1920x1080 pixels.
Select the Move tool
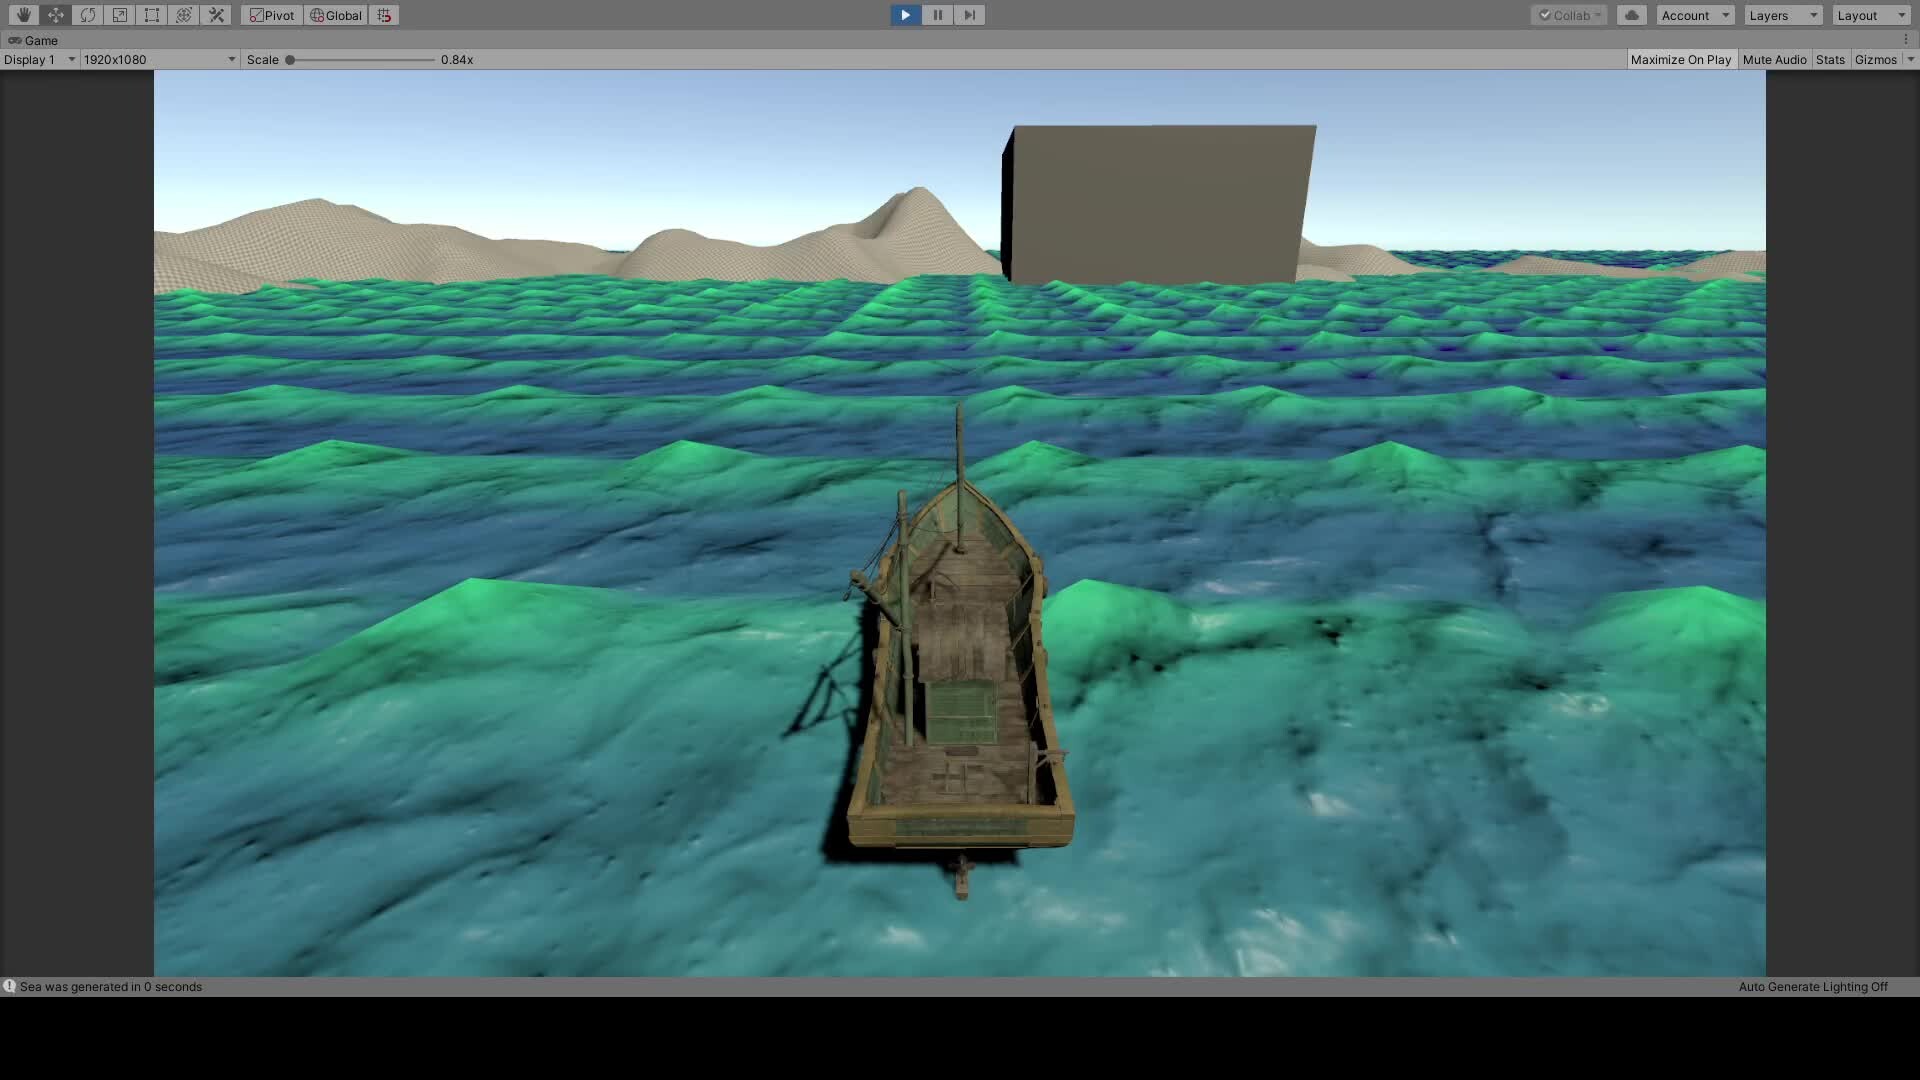[x=55, y=15]
